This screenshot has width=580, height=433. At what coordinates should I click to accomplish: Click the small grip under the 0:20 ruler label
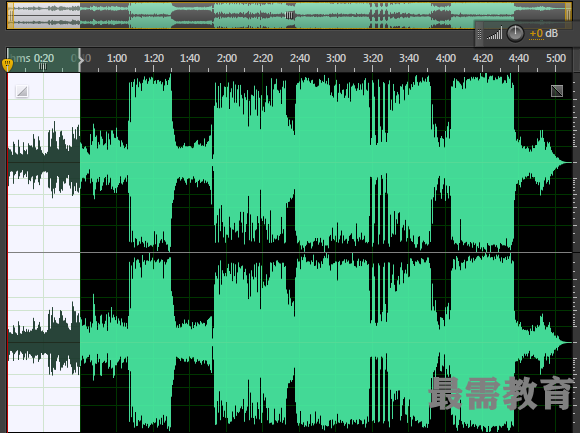[x=43, y=67]
